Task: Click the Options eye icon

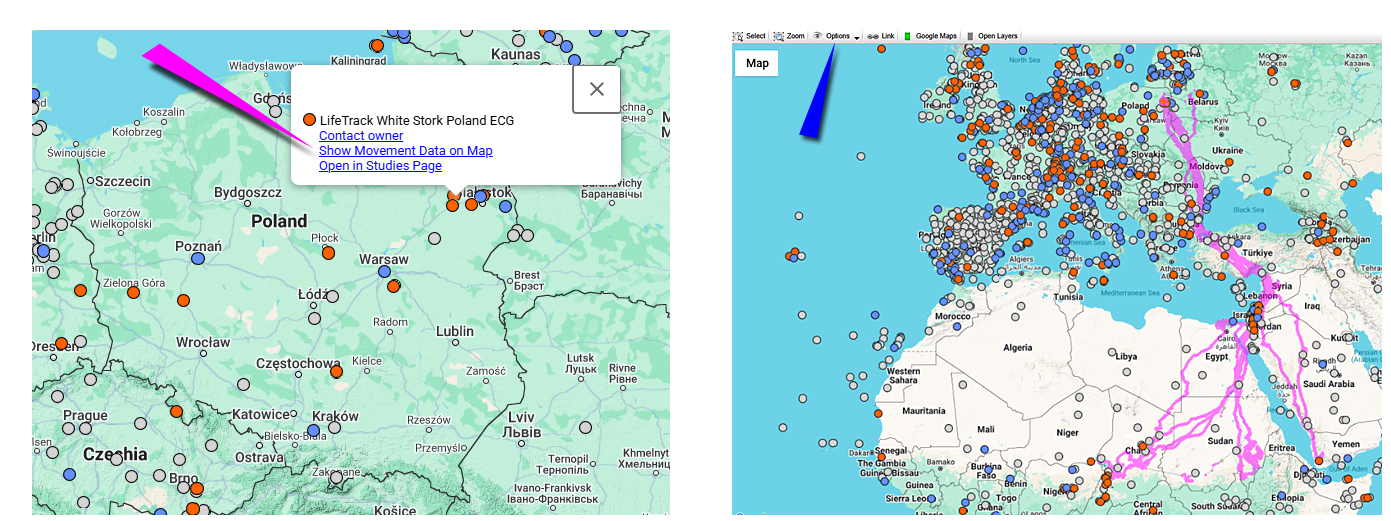Action: [817, 36]
